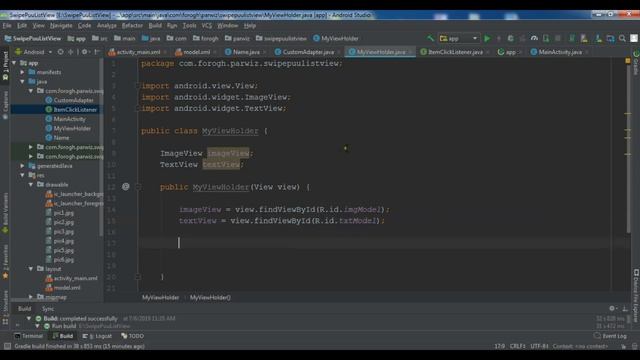This screenshot has height=360, width=640.
Task: Open the Refactor menu
Action: point(132,25)
